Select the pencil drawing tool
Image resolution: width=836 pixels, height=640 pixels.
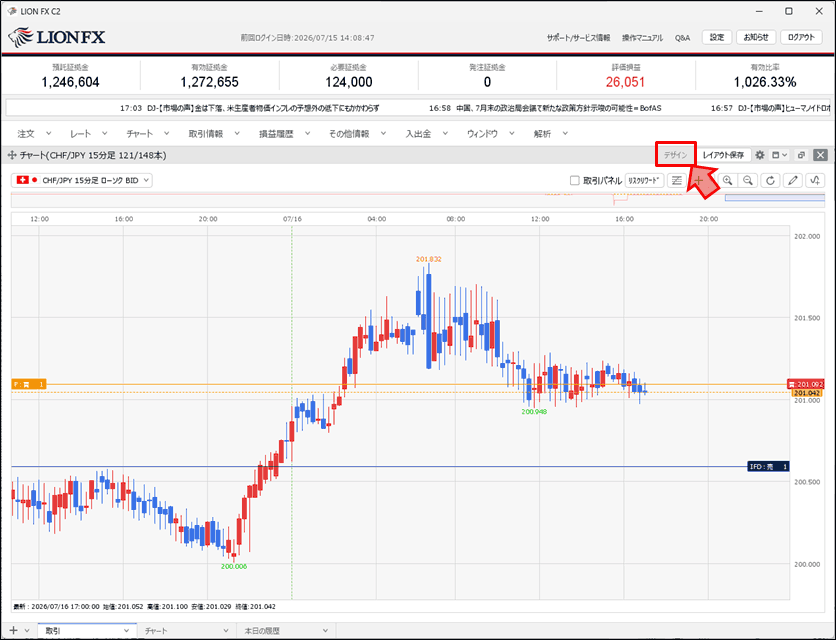[793, 180]
